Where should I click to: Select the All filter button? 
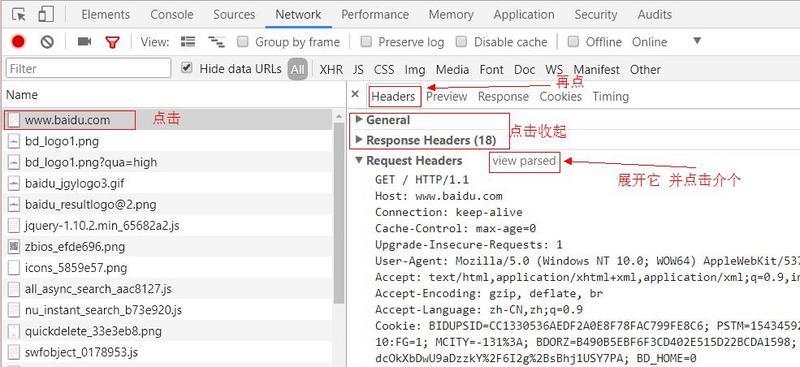pos(297,69)
